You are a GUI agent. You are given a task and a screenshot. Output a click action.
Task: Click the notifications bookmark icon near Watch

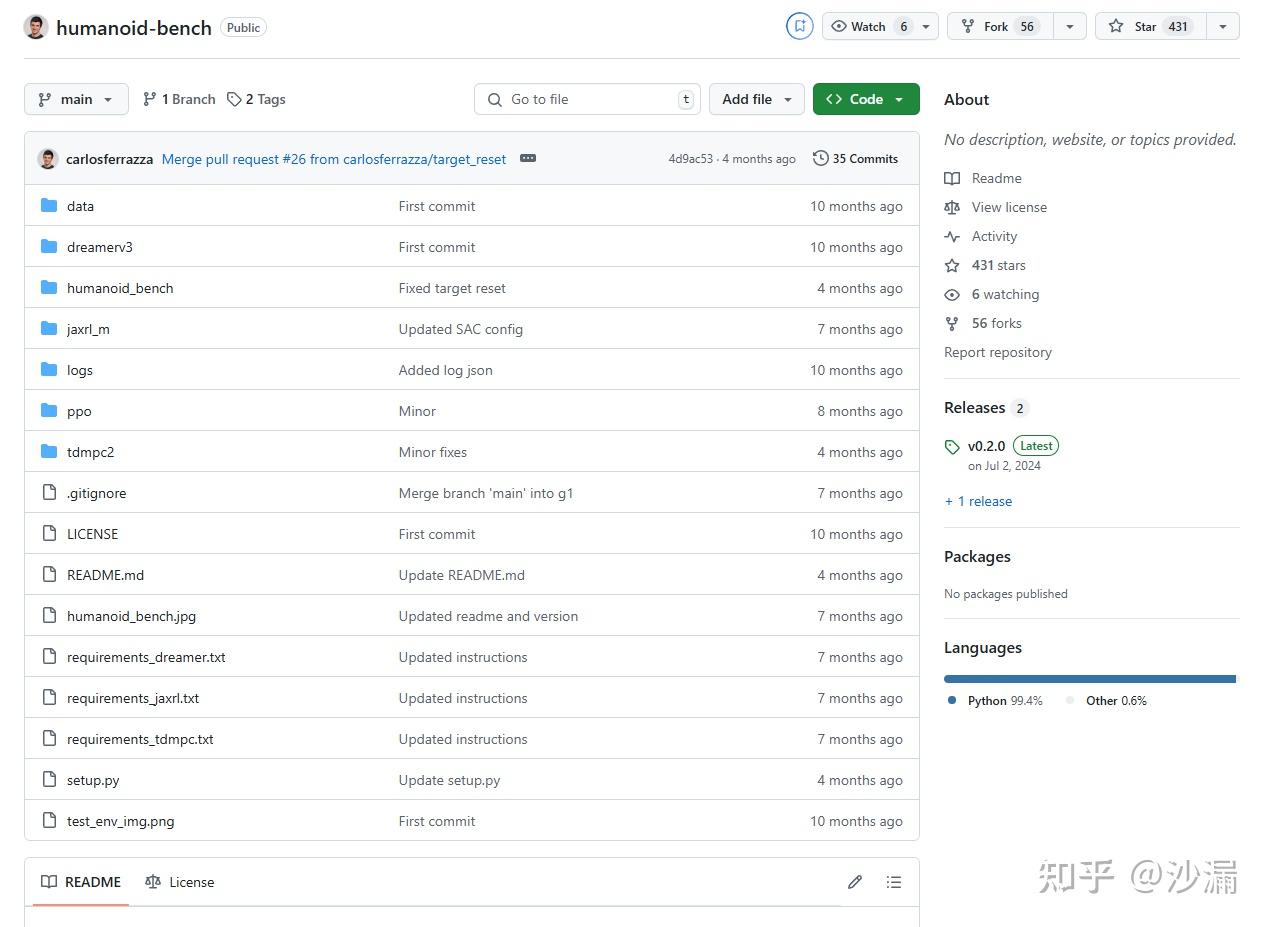[x=800, y=26]
